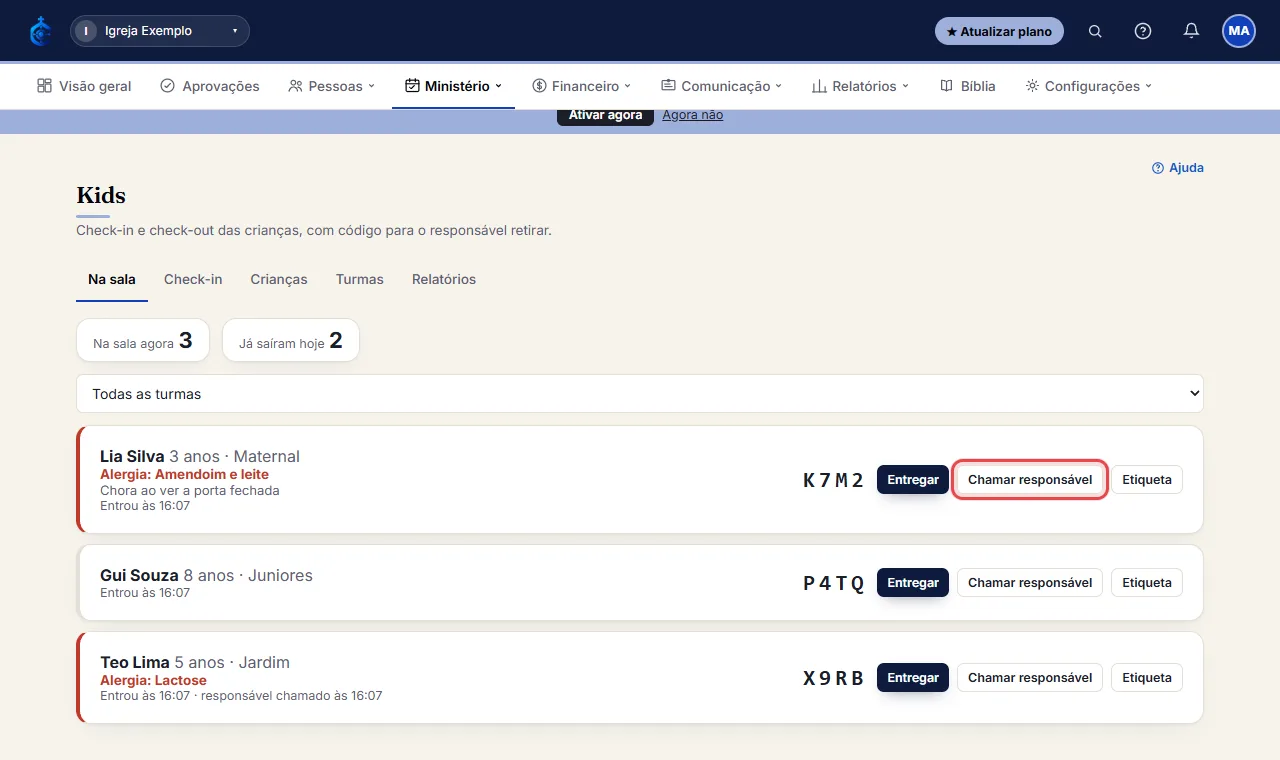Screen dimensions: 1280x760
Task: Switch to the Crianças tab
Action: [279, 279]
